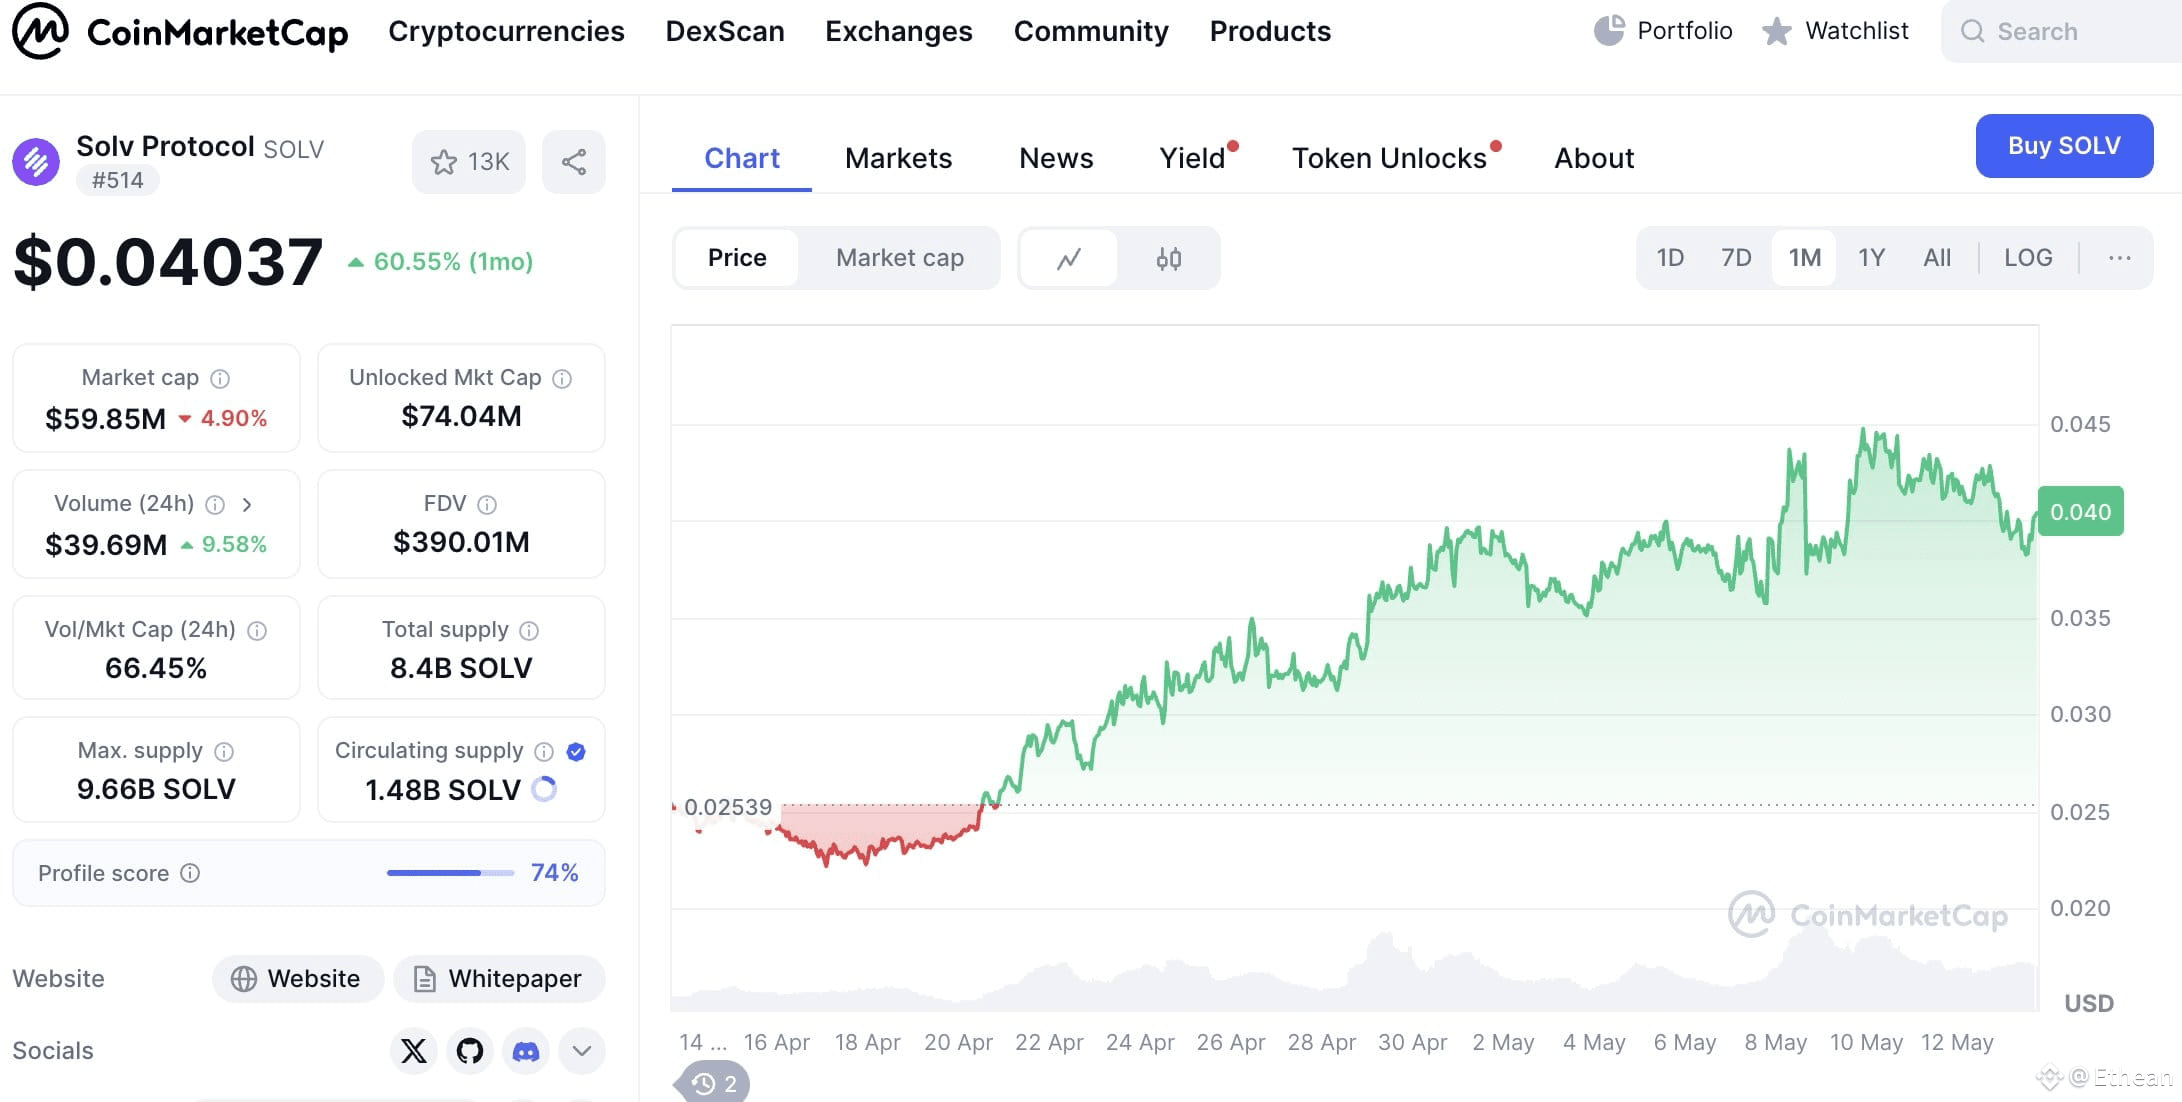Open the X (Twitter) social link
This screenshot has width=2182, height=1102.
pos(414,1051)
